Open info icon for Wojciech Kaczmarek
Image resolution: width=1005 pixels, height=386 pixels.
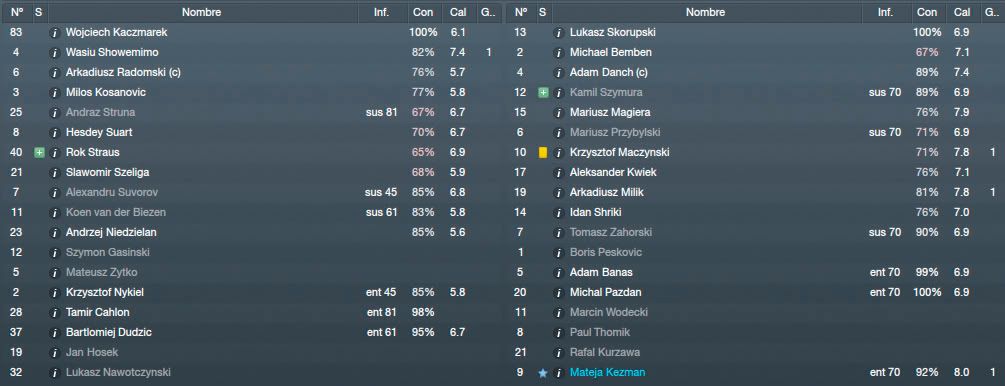[x=54, y=32]
